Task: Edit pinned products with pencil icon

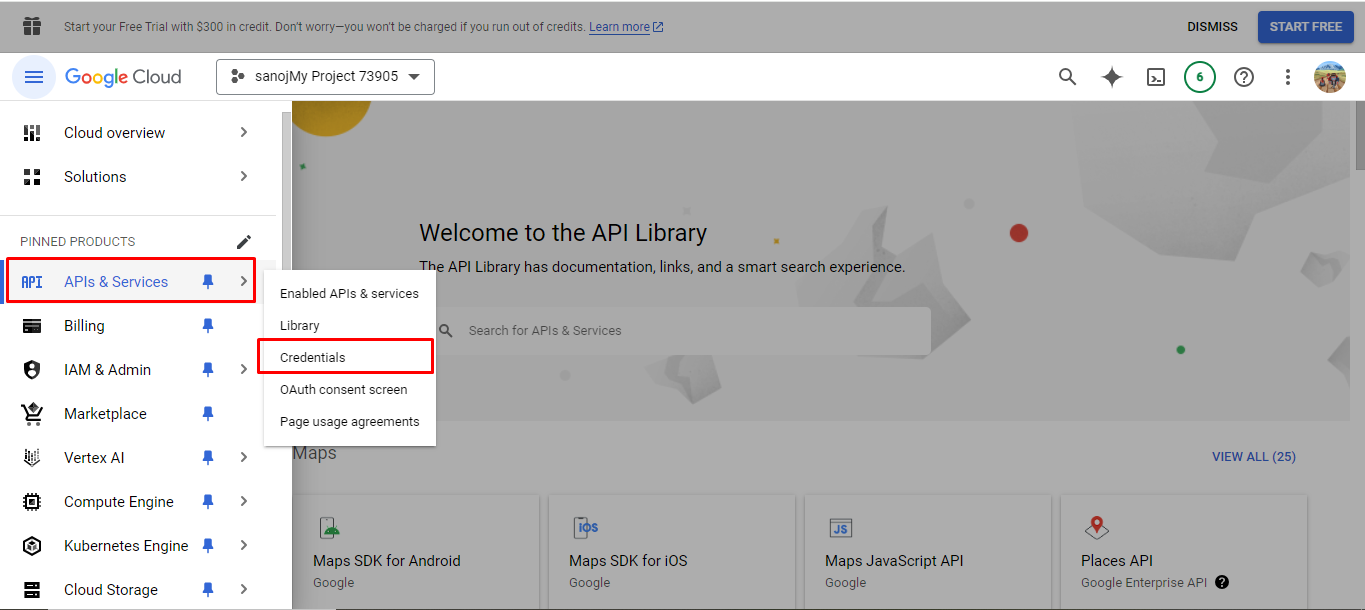Action: pos(244,242)
